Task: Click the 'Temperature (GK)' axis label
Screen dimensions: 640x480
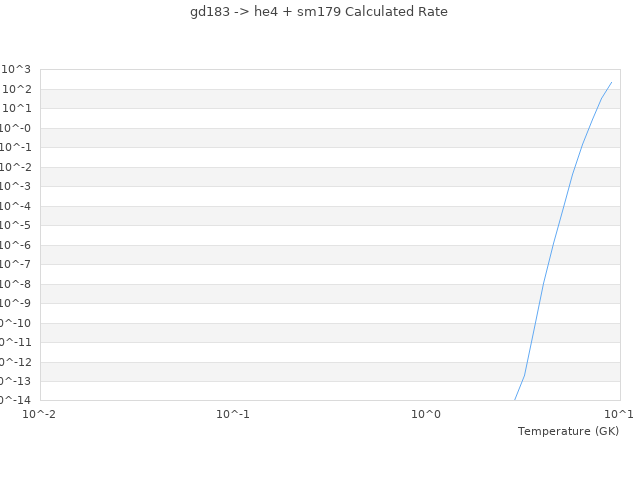Action: (x=568, y=431)
